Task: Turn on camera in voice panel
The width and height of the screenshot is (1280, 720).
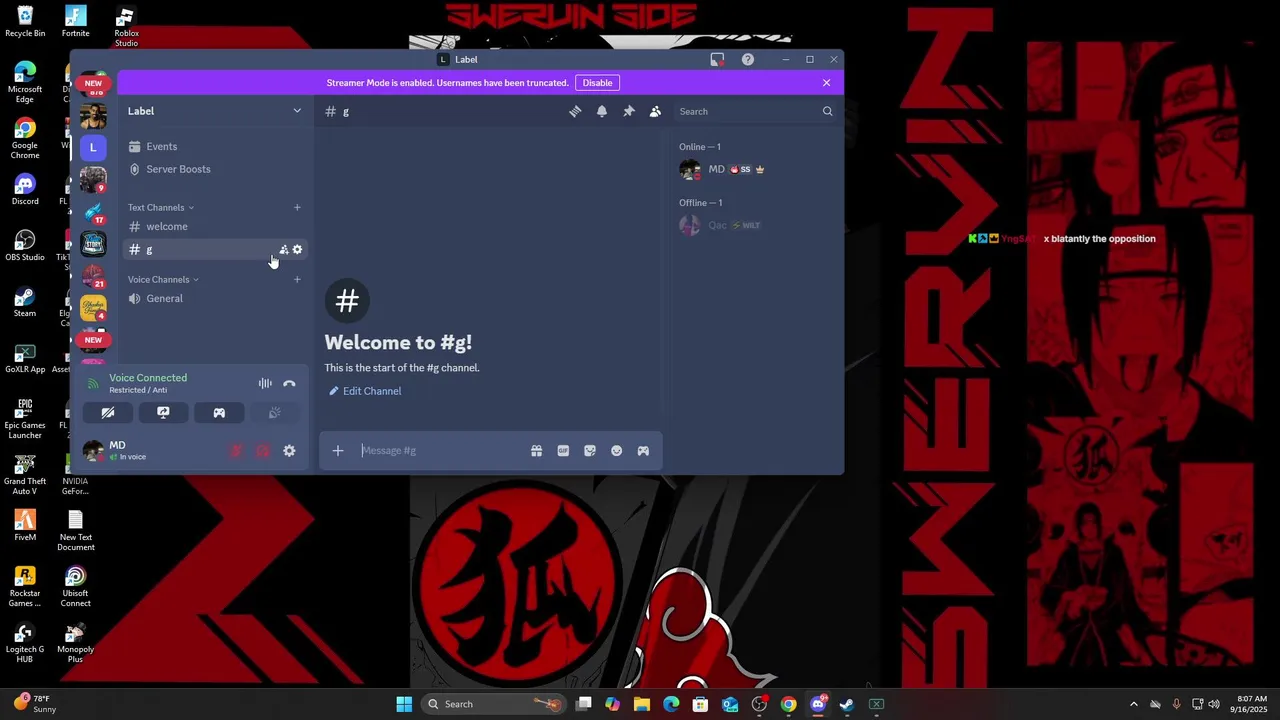Action: coord(108,413)
